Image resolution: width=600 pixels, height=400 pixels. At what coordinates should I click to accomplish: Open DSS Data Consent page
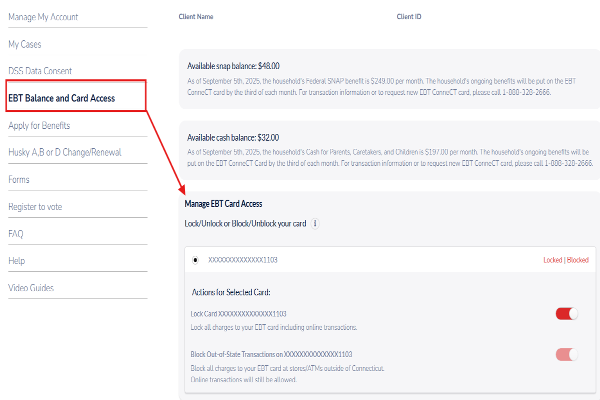tap(40, 71)
